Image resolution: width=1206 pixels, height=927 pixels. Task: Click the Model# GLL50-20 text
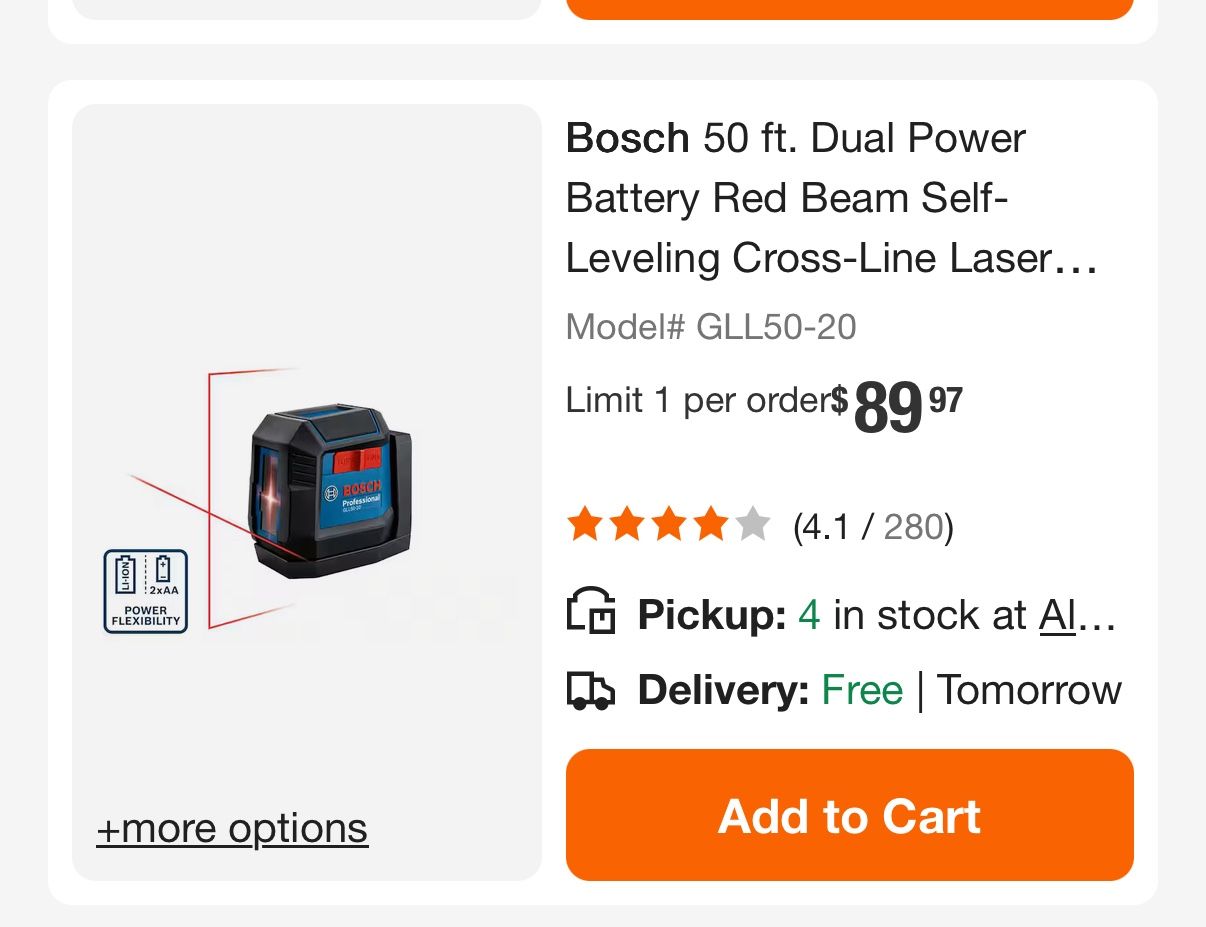710,327
